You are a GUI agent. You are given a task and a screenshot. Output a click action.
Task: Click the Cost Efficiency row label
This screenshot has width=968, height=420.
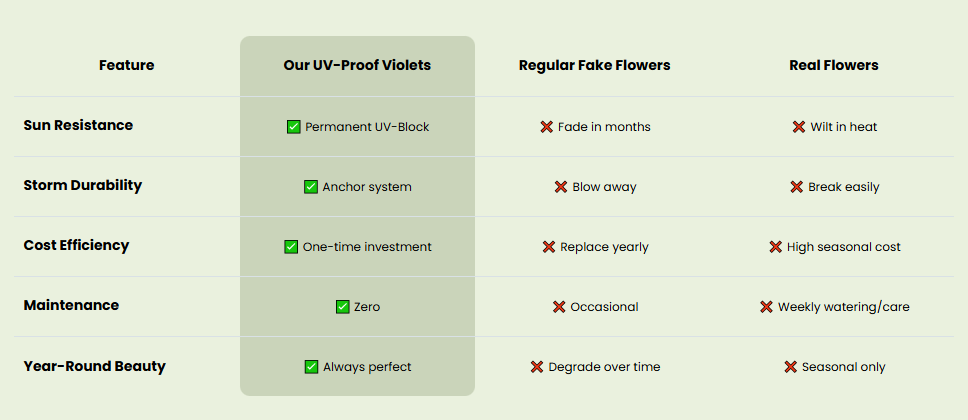[76, 246]
